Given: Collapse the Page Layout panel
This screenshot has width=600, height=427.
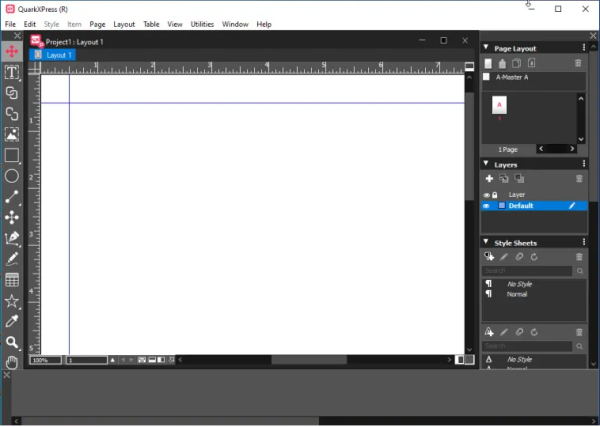Looking at the screenshot, I should click(x=486, y=47).
